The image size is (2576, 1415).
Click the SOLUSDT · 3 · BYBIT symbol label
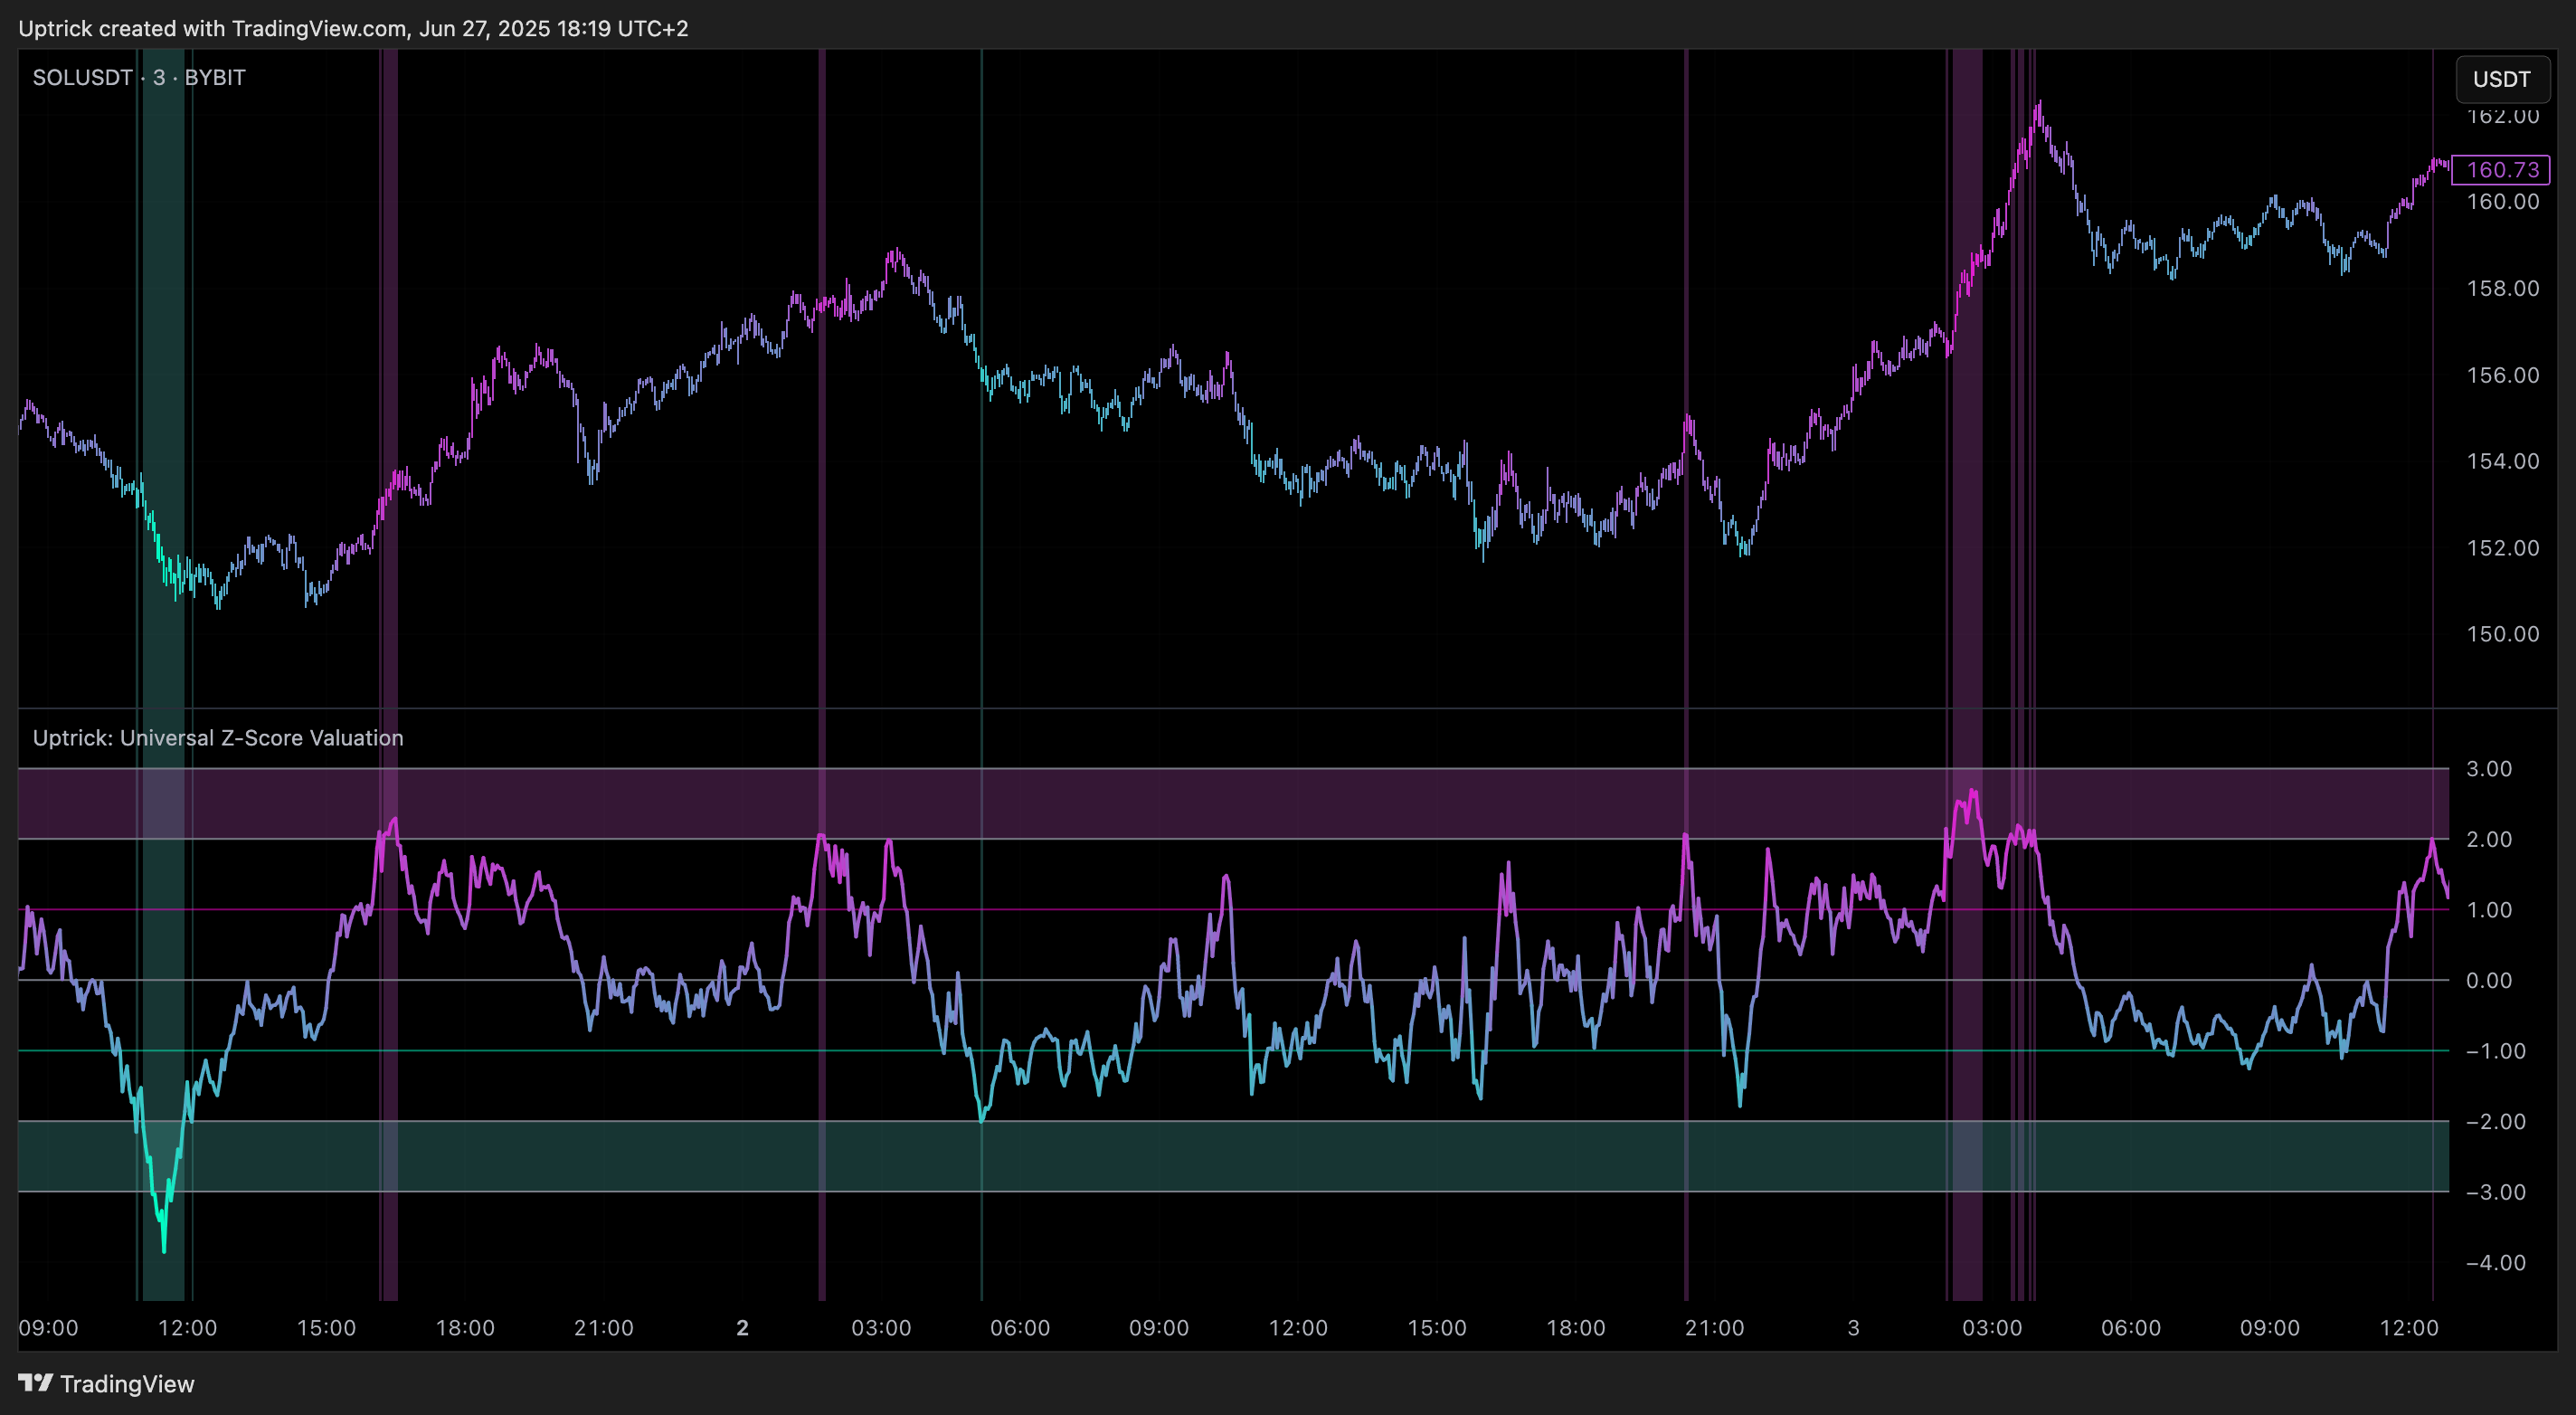139,77
